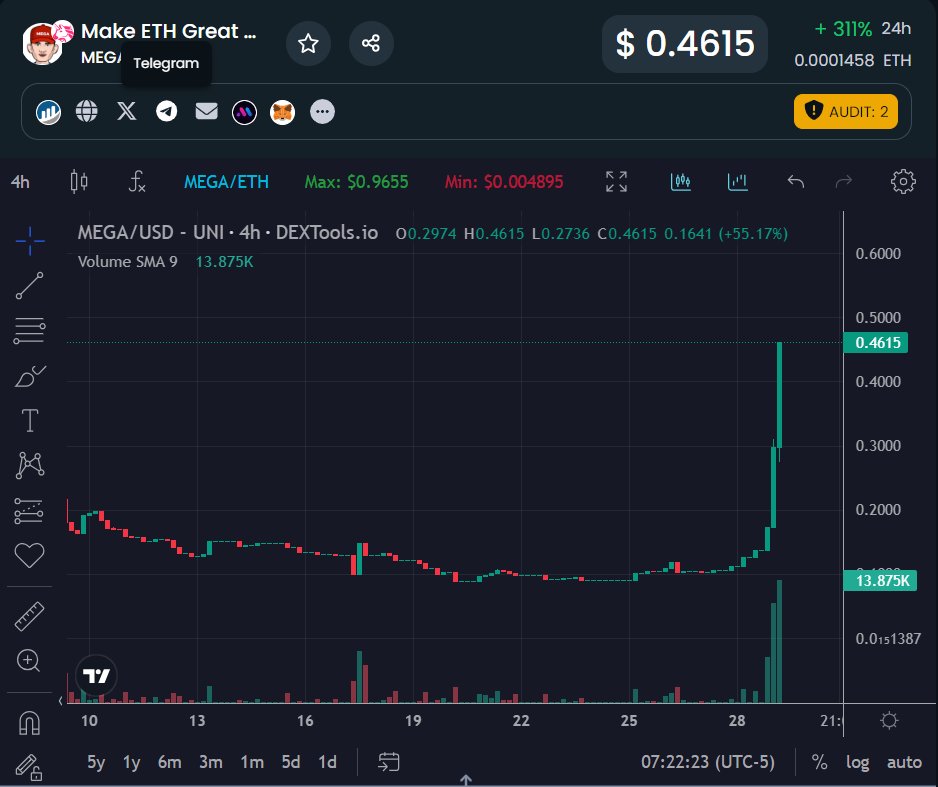Set chart range to 5y
This screenshot has width=938, height=787.
coord(96,762)
